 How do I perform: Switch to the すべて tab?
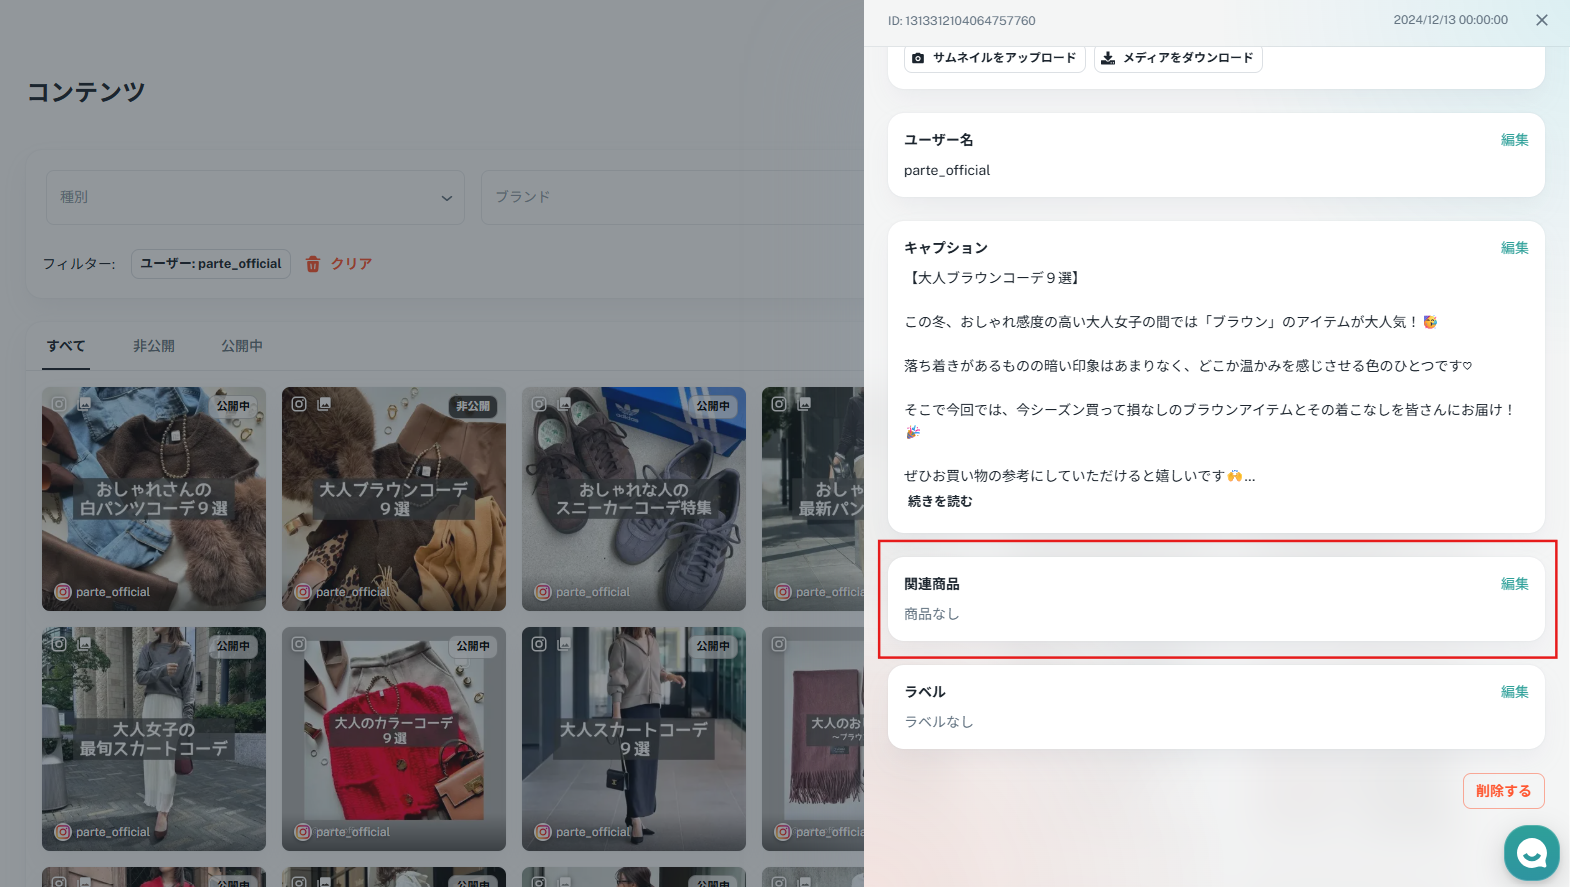[66, 346]
